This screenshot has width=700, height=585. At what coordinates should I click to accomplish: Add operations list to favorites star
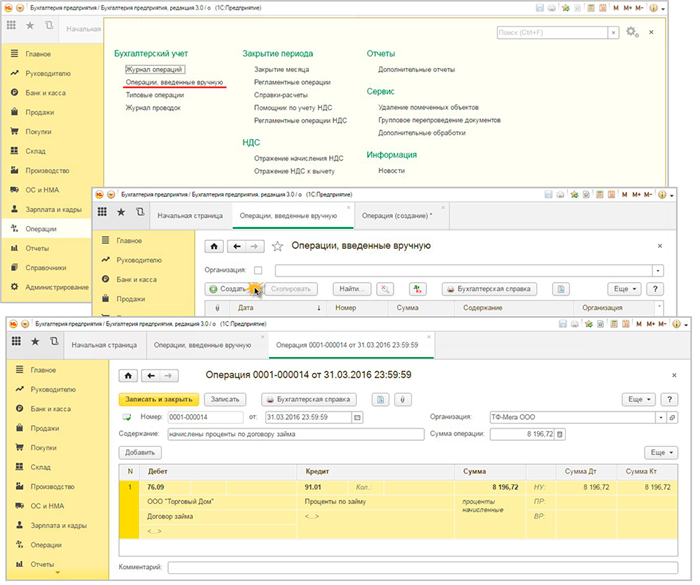coord(277,246)
